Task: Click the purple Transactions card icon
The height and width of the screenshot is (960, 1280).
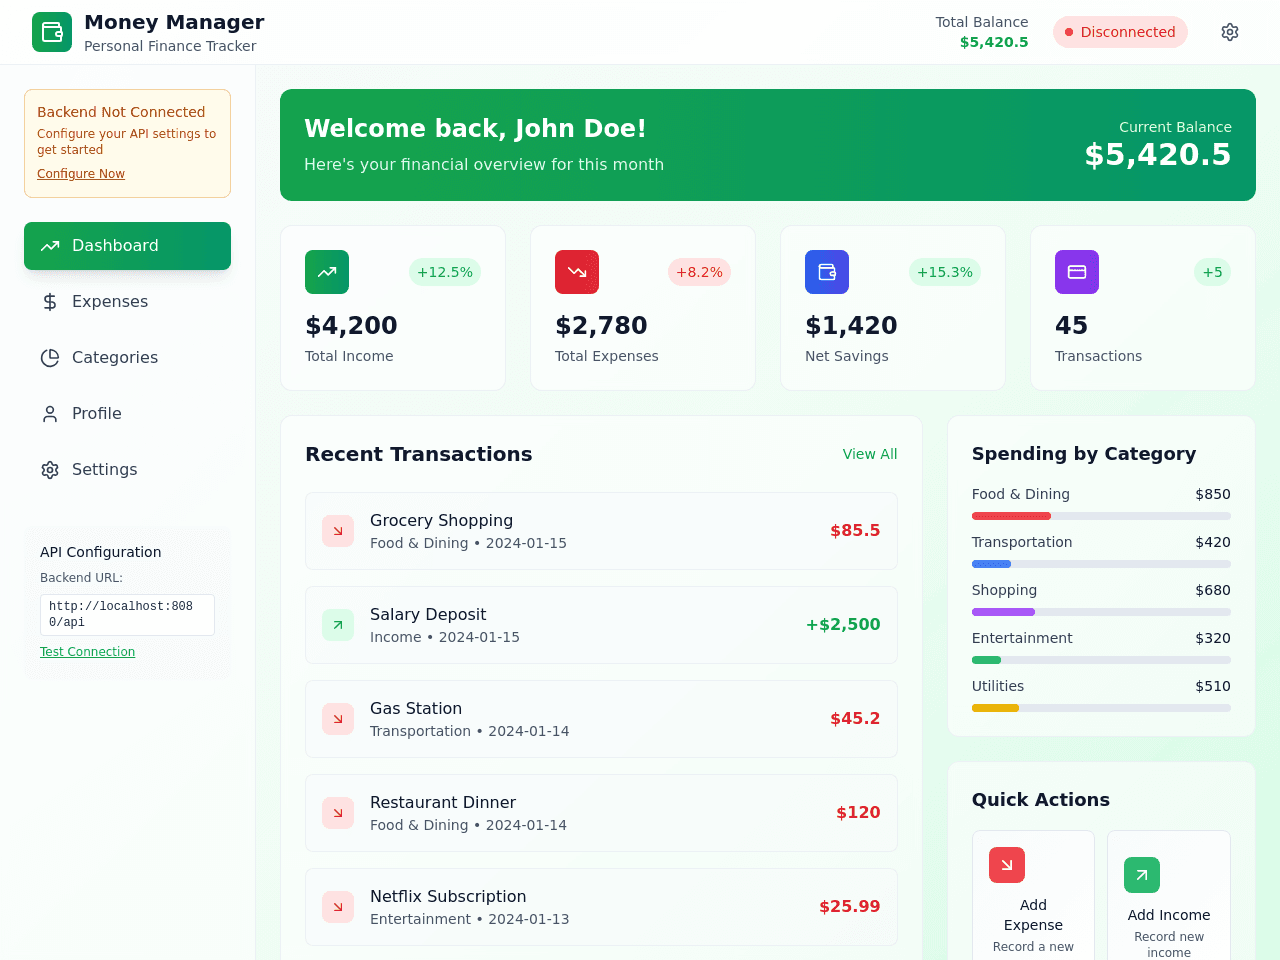Action: (x=1077, y=272)
